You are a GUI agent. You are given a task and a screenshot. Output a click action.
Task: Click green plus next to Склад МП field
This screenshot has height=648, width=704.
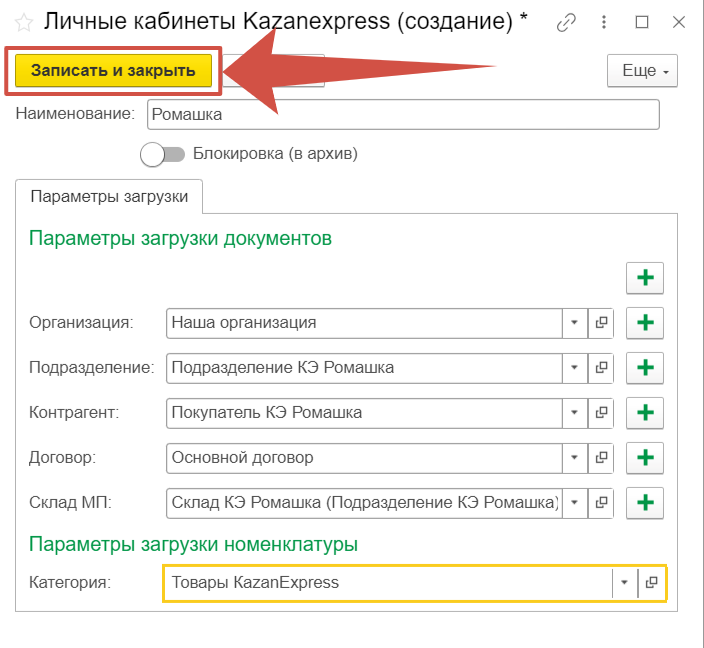tap(645, 502)
